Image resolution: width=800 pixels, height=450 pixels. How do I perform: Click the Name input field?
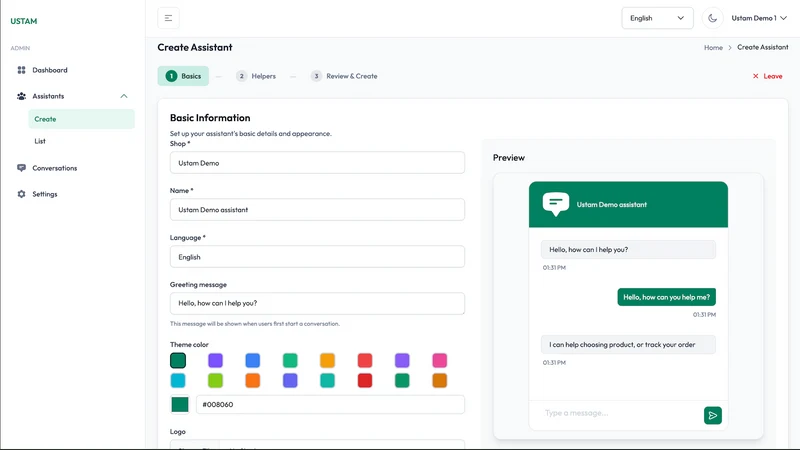[x=317, y=210]
